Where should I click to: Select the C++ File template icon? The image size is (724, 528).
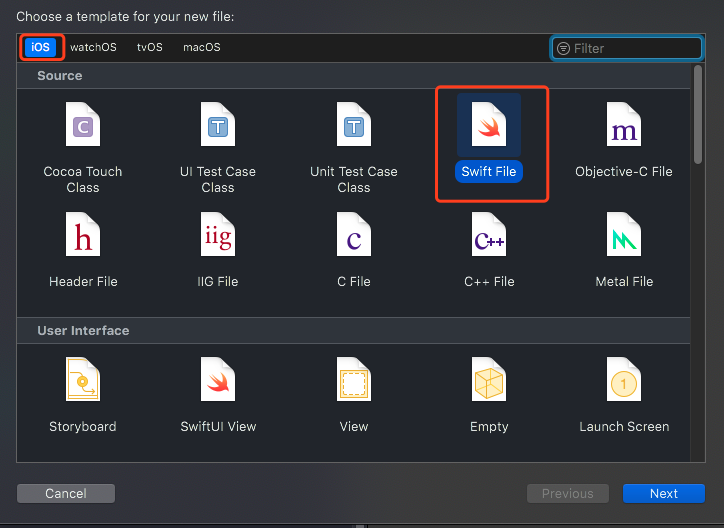click(489, 234)
